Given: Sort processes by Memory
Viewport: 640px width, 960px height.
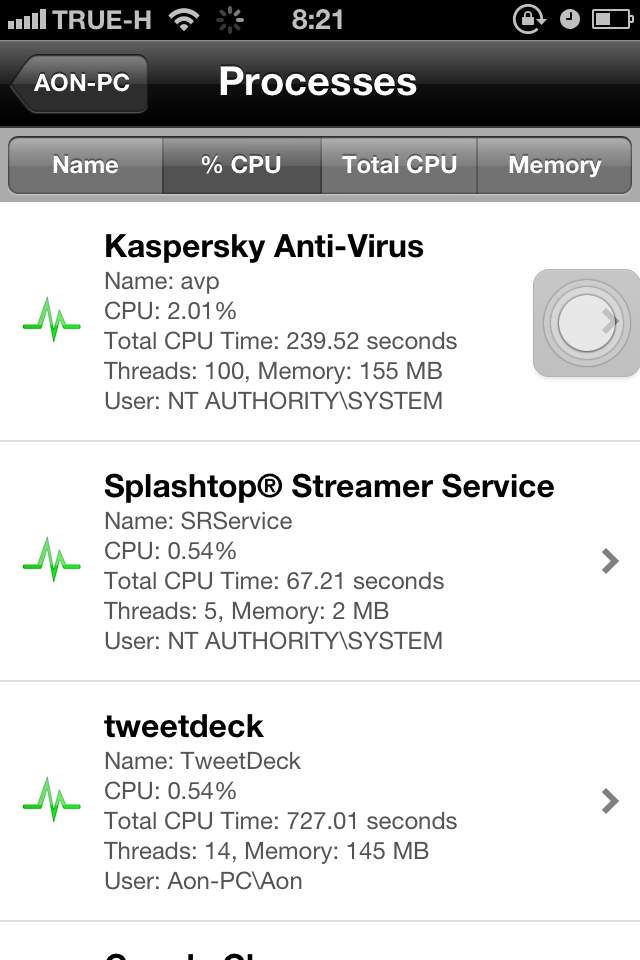Looking at the screenshot, I should click(x=554, y=165).
